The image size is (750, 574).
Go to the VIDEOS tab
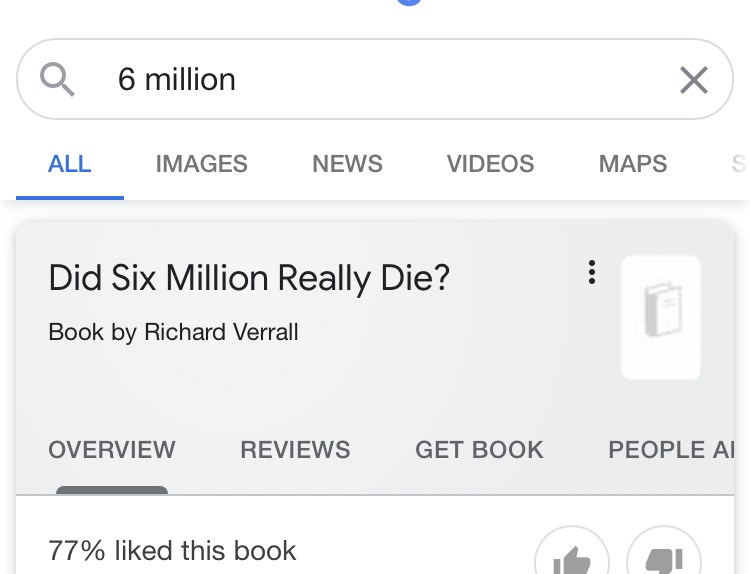pos(490,164)
